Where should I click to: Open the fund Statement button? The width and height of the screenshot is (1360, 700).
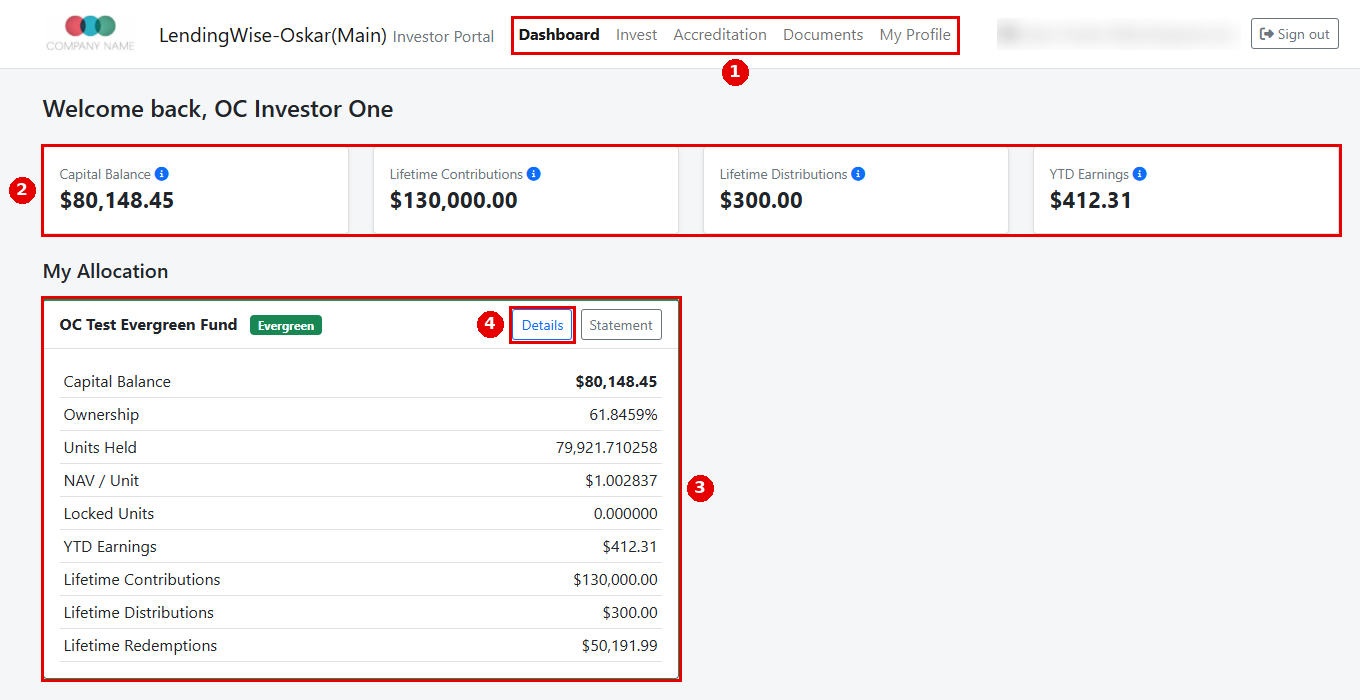621,325
